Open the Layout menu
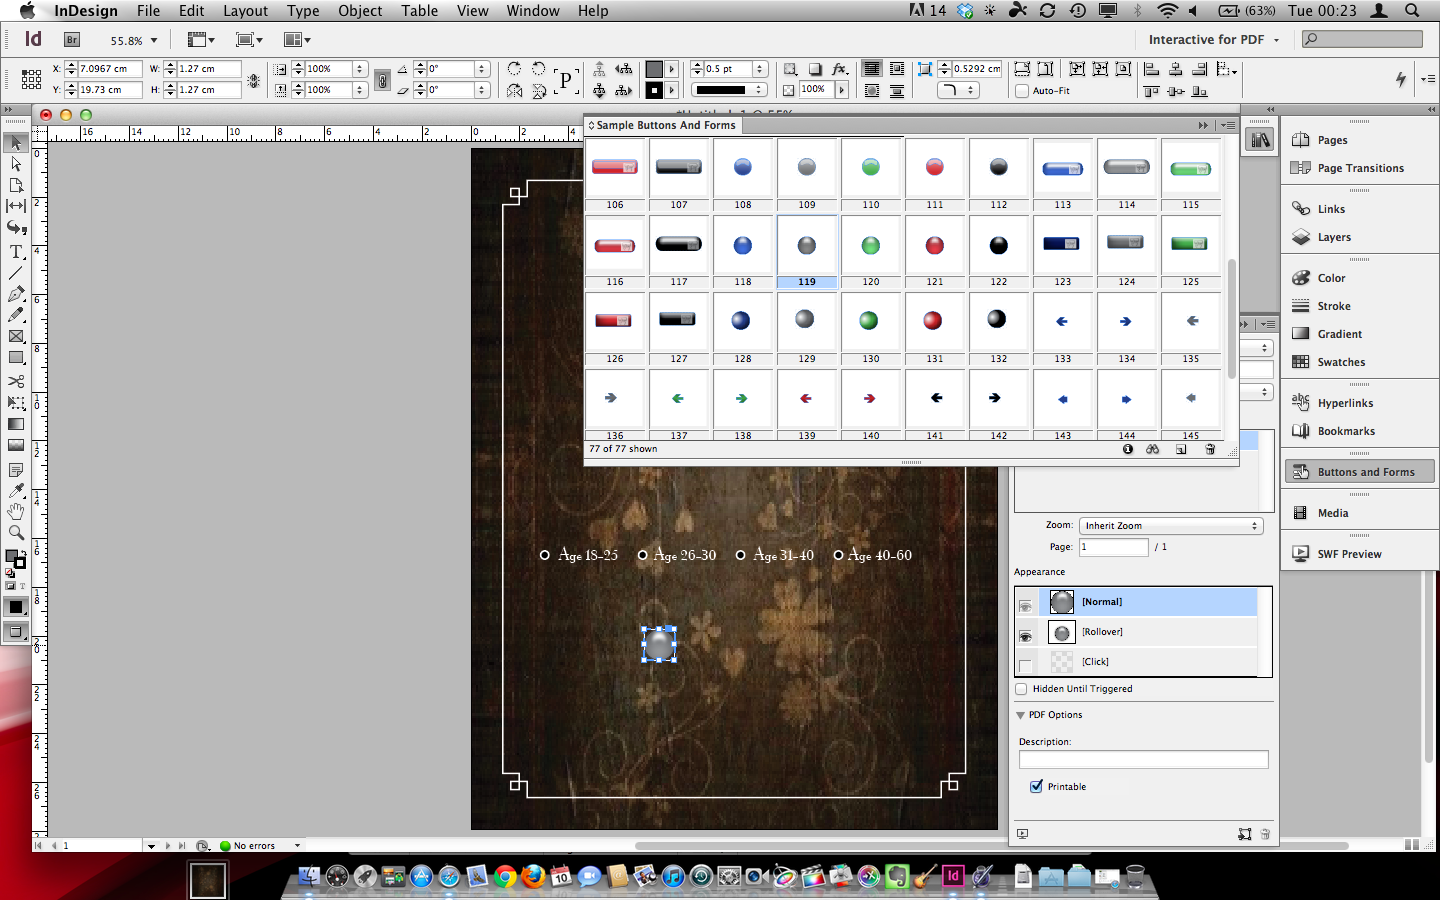This screenshot has width=1440, height=900. [x=245, y=11]
